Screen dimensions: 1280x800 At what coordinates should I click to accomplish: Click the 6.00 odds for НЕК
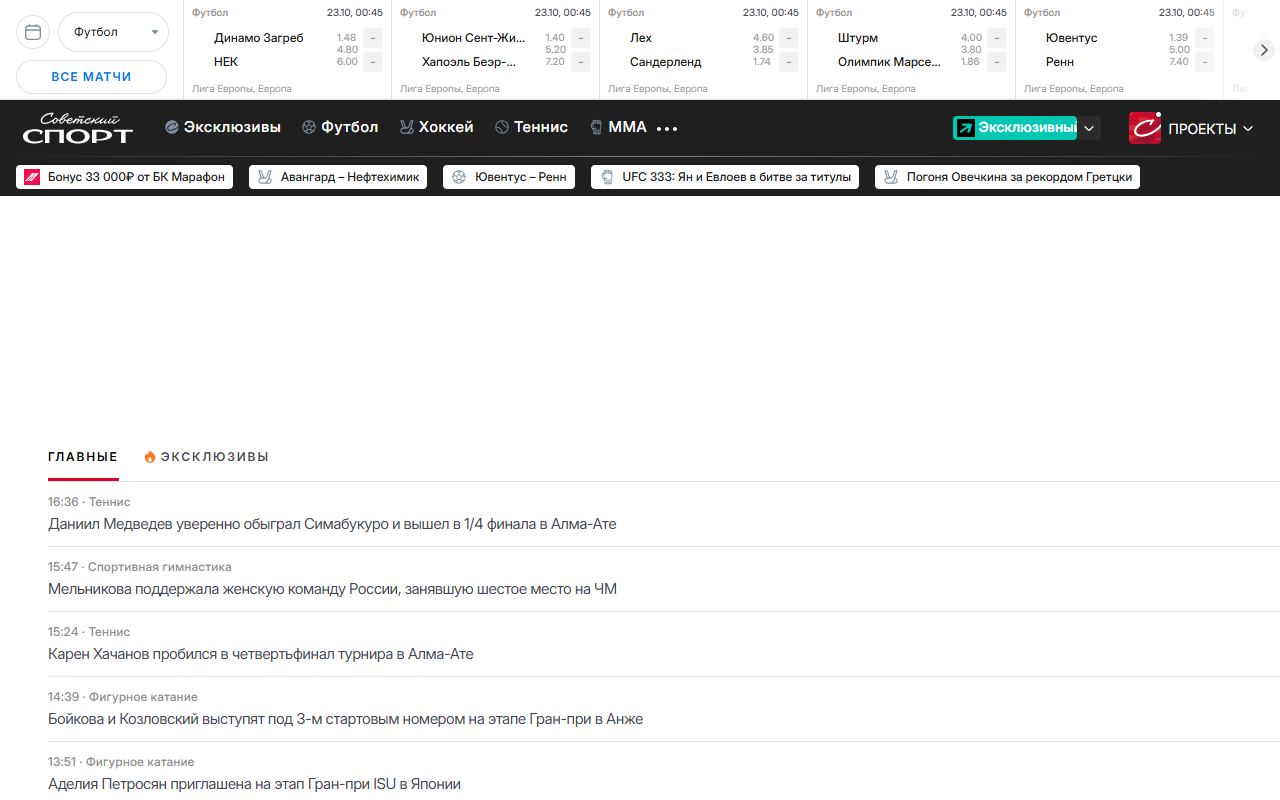click(x=347, y=62)
